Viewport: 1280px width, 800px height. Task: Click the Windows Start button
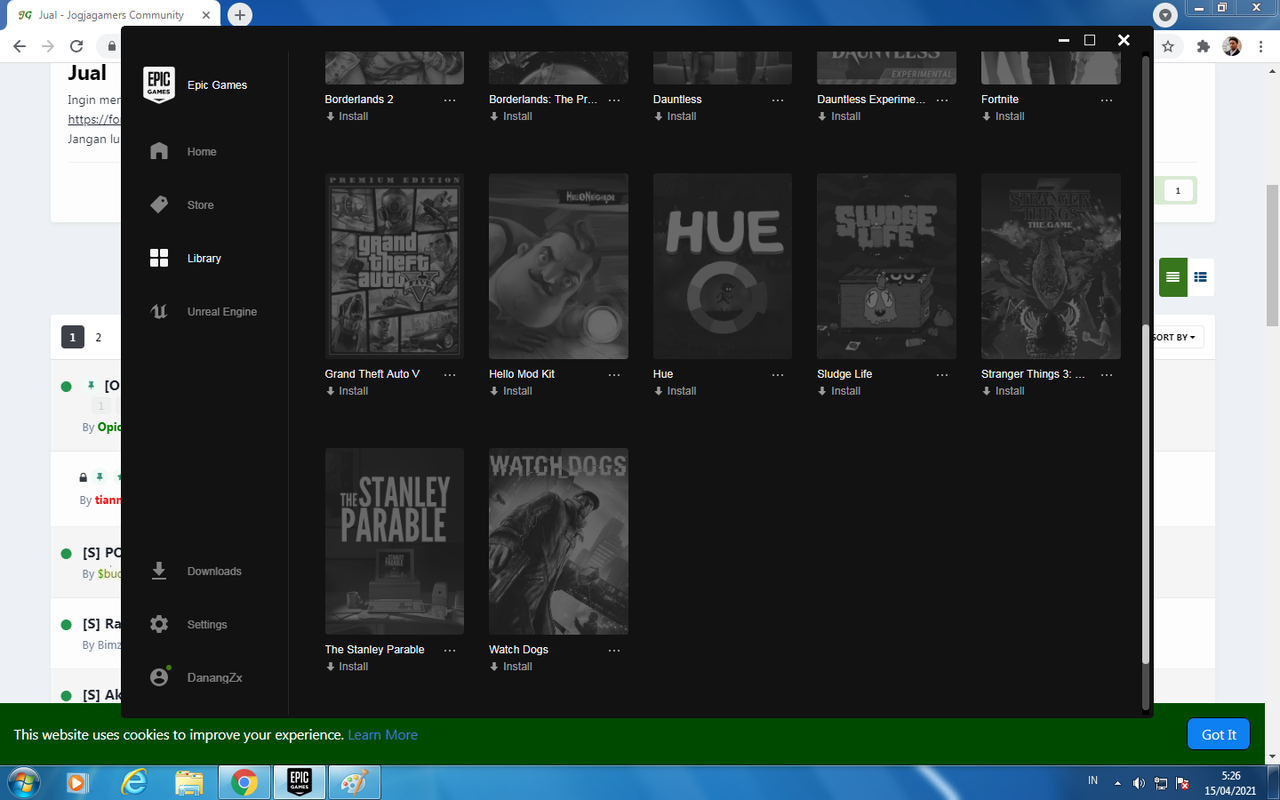click(x=24, y=781)
